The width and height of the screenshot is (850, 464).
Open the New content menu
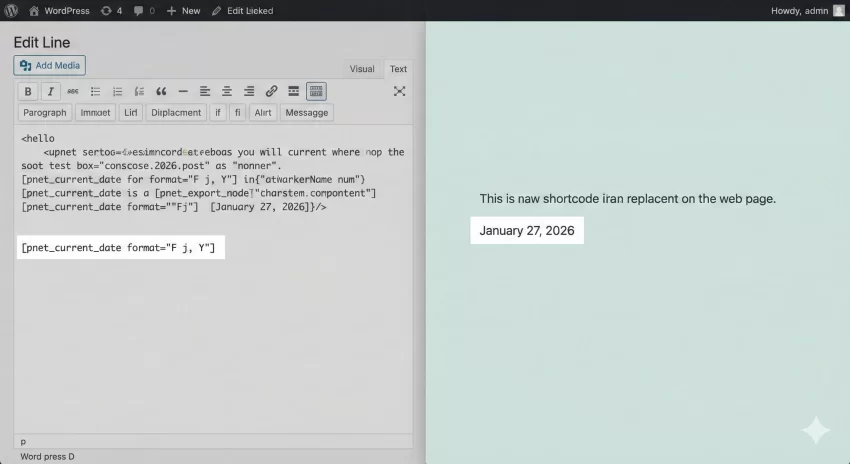pos(183,10)
